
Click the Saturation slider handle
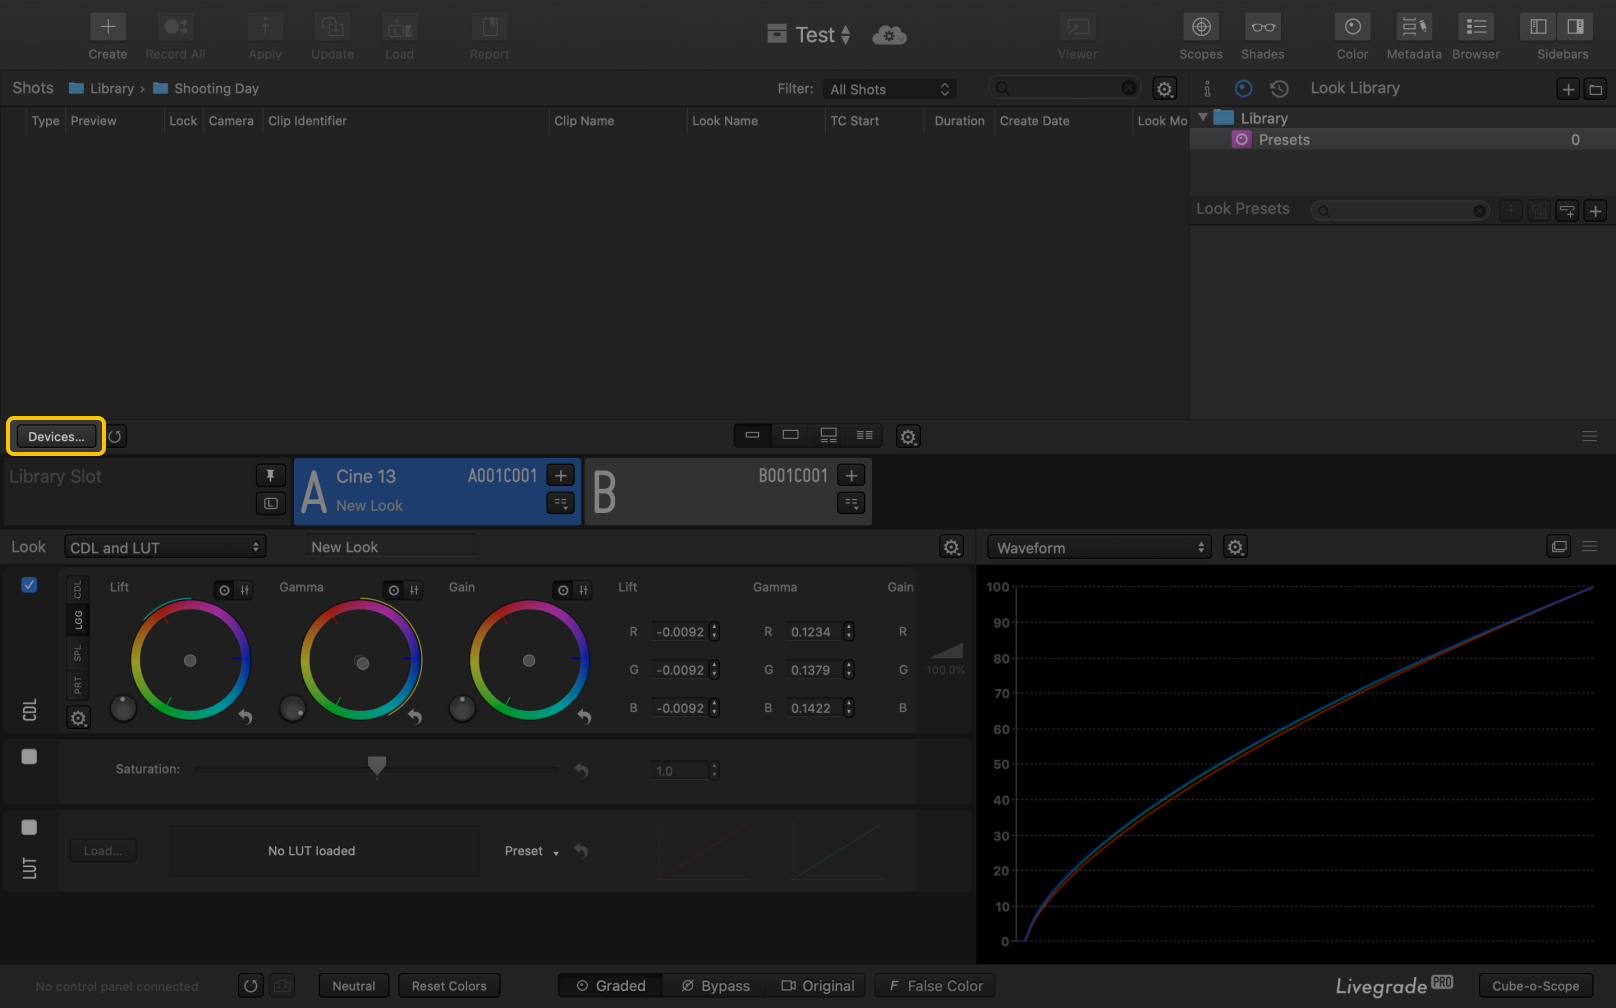[x=377, y=766]
